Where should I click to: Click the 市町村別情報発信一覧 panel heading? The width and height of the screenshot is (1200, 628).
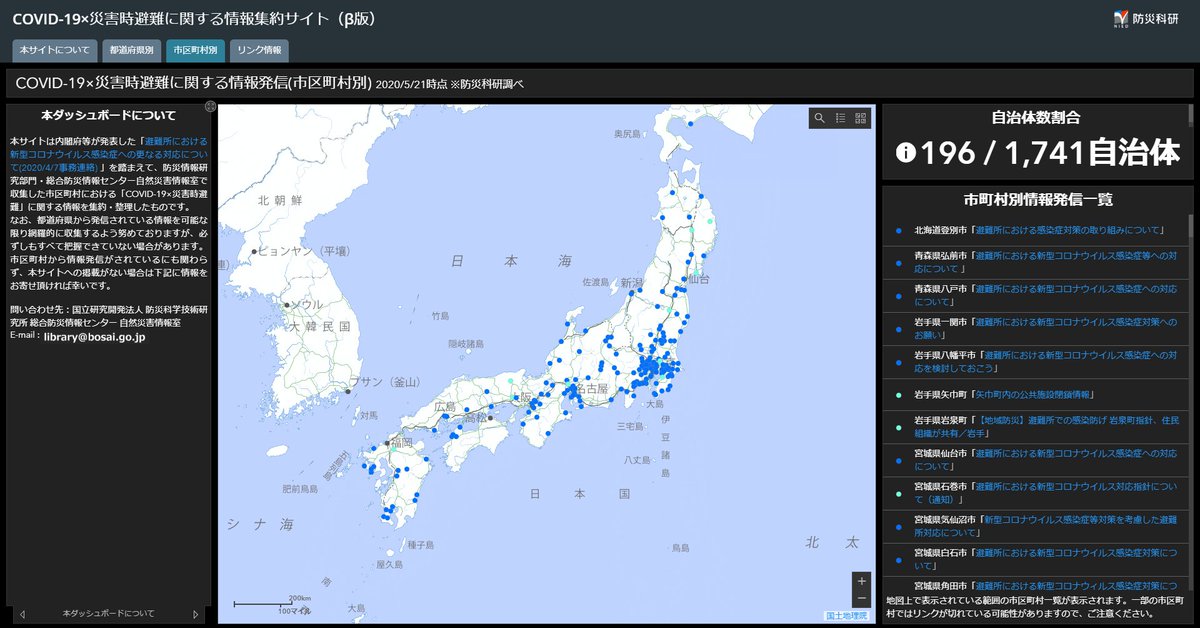point(1038,200)
